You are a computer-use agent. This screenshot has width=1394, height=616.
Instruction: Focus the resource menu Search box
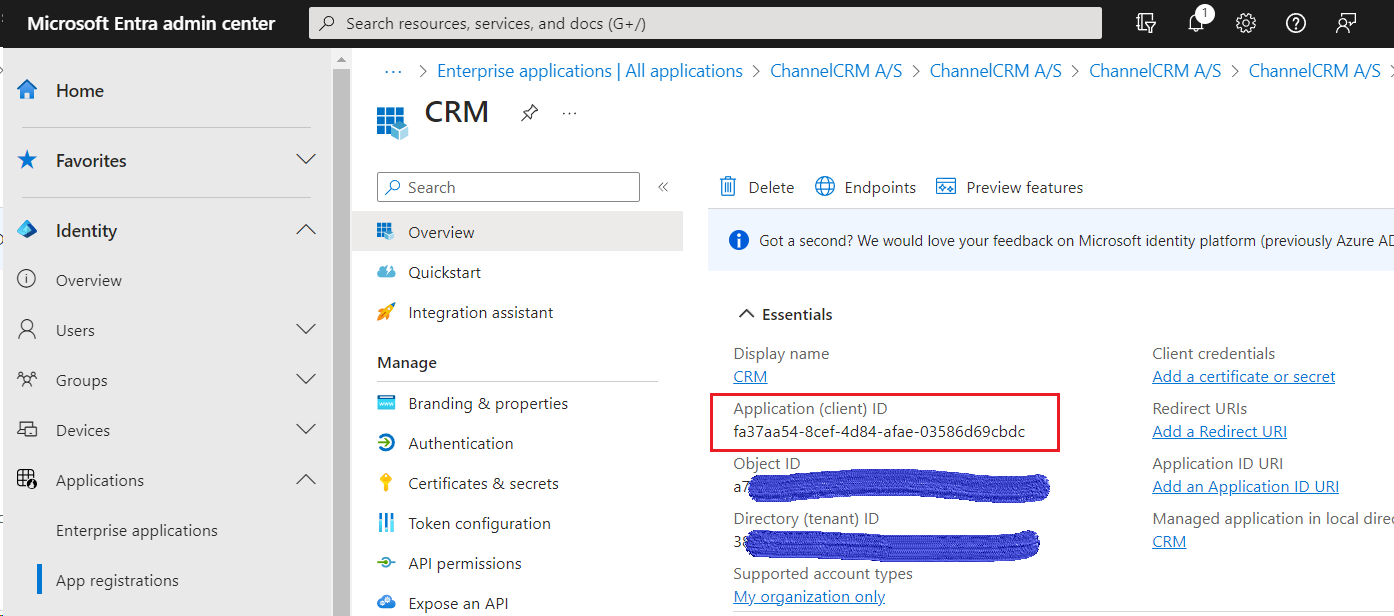point(508,187)
